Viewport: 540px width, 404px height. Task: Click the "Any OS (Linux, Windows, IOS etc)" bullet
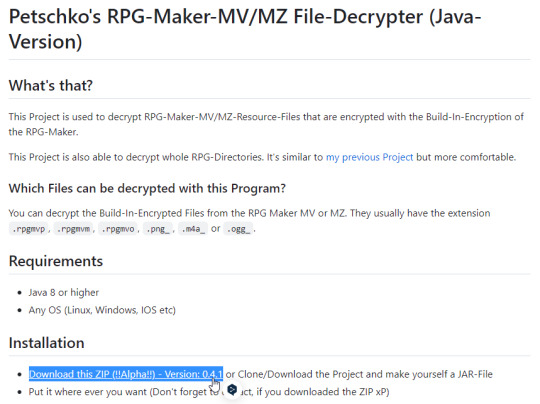click(x=102, y=310)
